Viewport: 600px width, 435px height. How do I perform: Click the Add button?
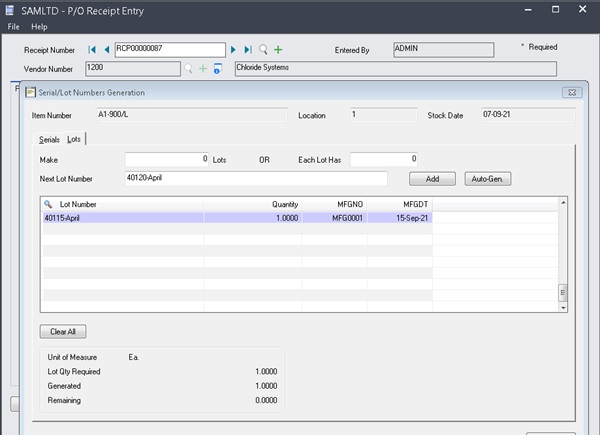pyautogui.click(x=432, y=179)
